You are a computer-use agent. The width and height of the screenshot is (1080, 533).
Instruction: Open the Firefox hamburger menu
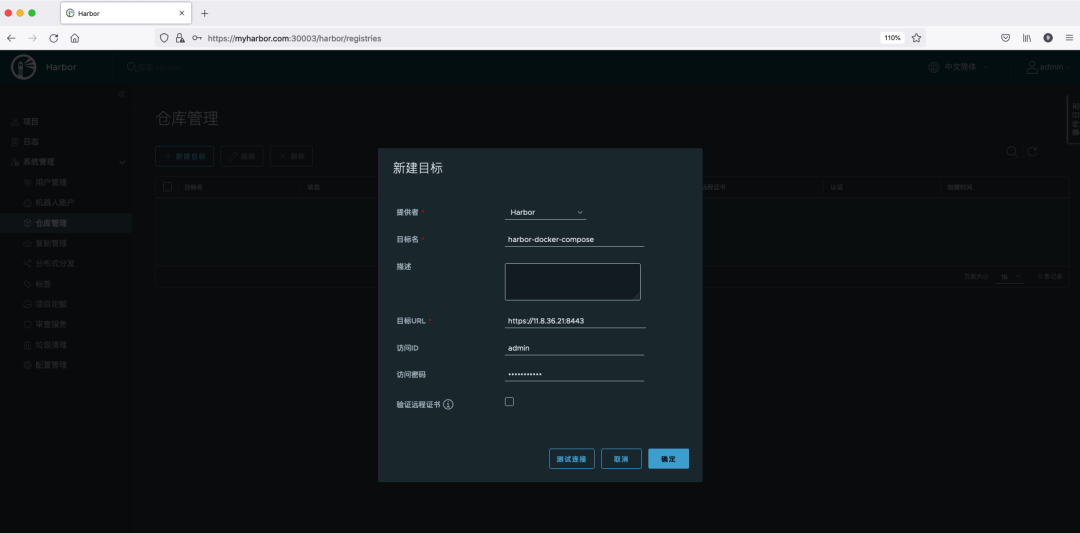(1069, 38)
